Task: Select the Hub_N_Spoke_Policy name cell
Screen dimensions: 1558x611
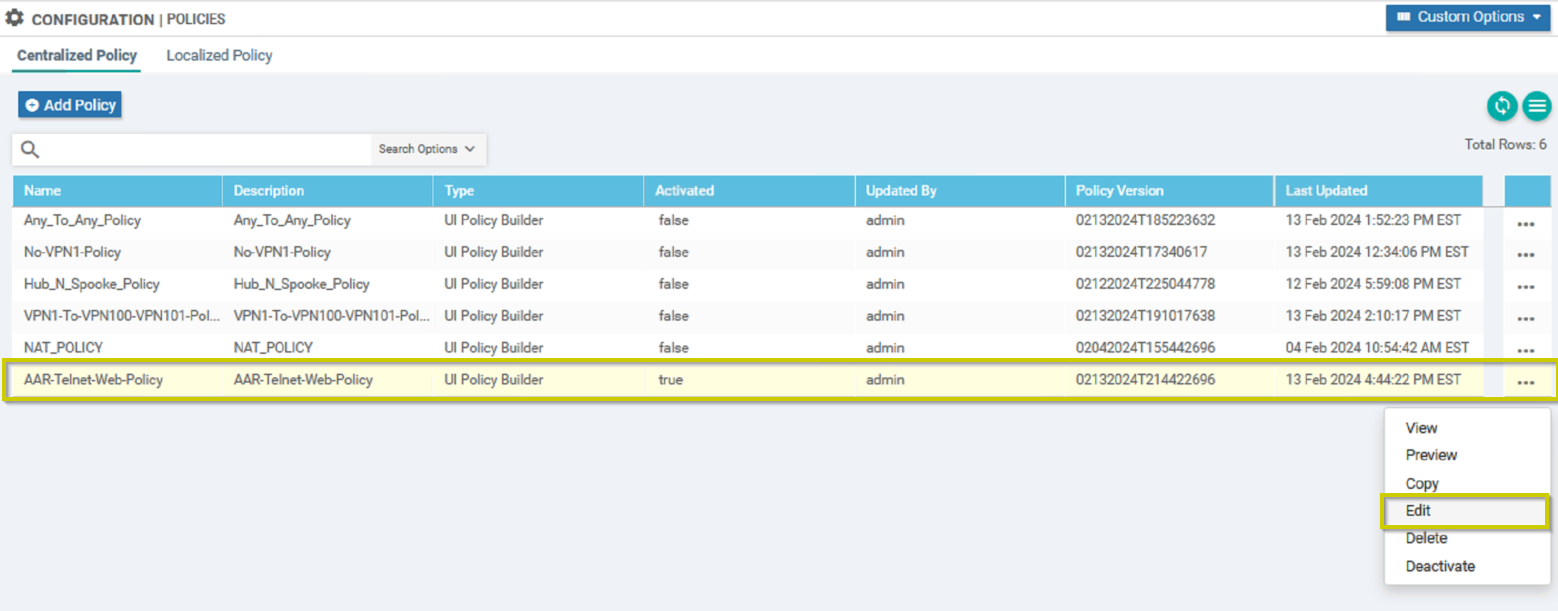Action: (x=92, y=284)
